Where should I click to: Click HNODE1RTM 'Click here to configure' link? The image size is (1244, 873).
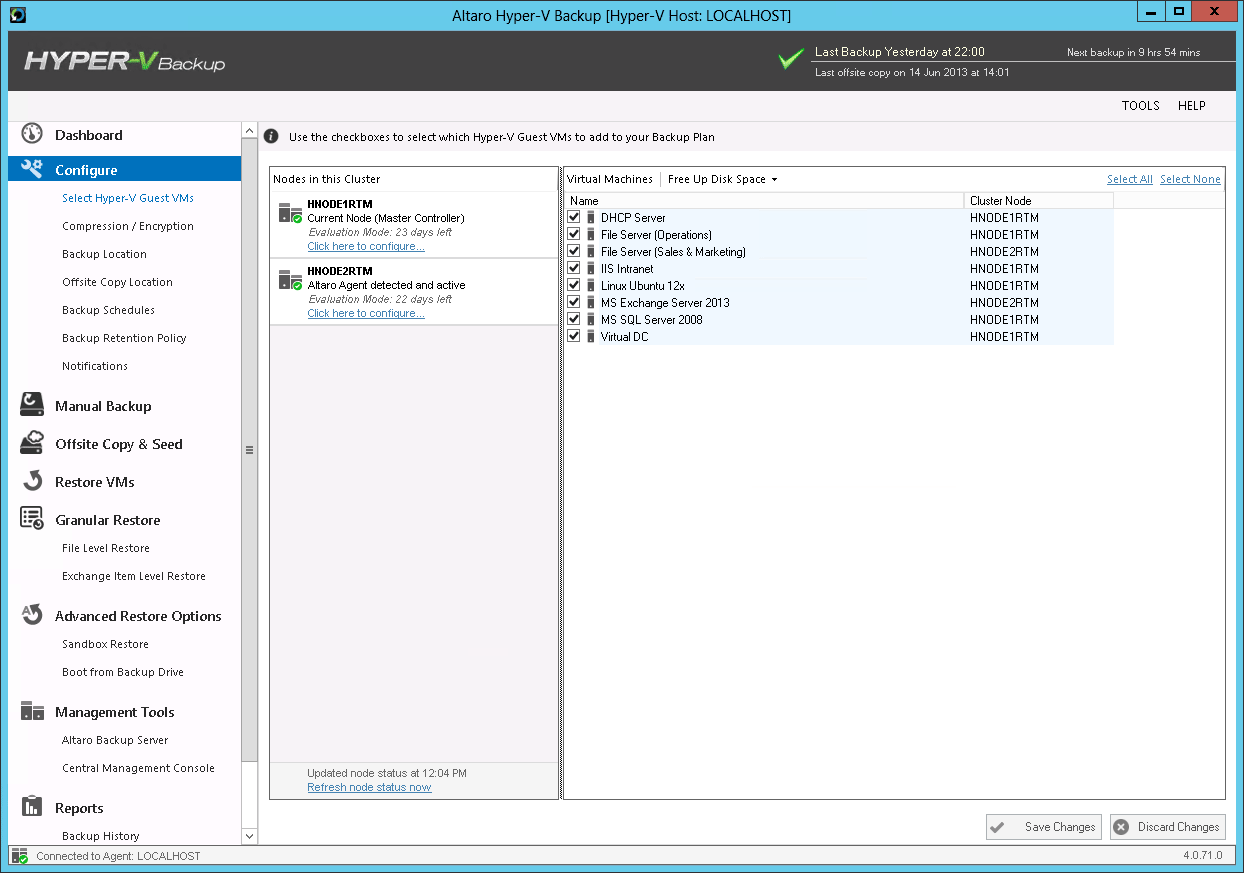pos(366,246)
